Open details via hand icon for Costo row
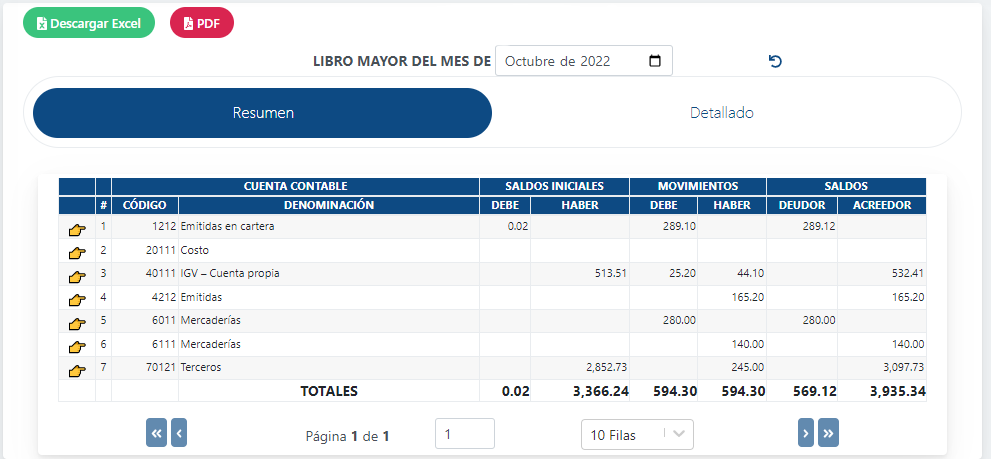 click(76, 253)
